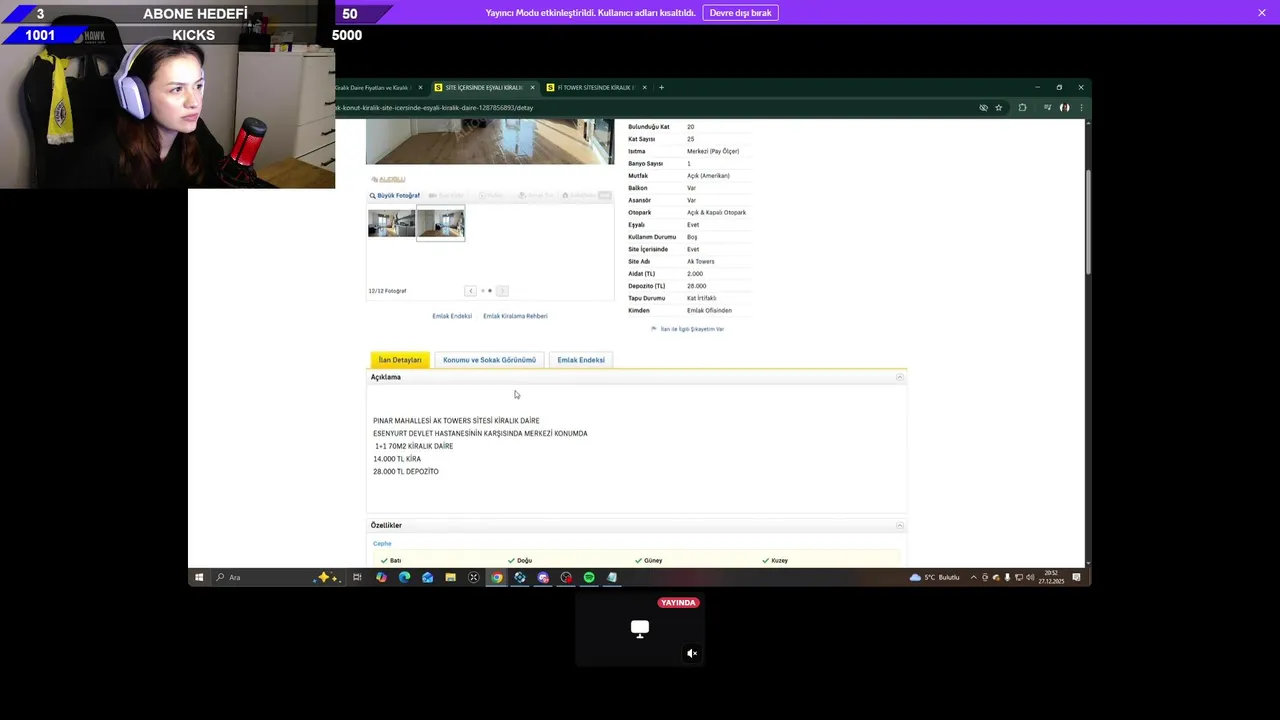Click Büyük Fotoğraf magnifier link
1280x720 pixels.
pos(395,196)
